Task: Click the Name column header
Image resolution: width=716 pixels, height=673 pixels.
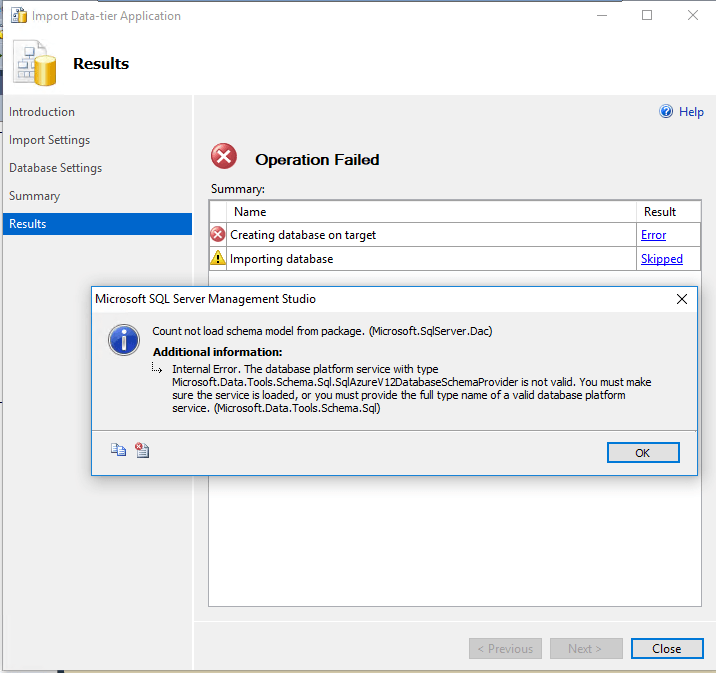Action: [250, 212]
